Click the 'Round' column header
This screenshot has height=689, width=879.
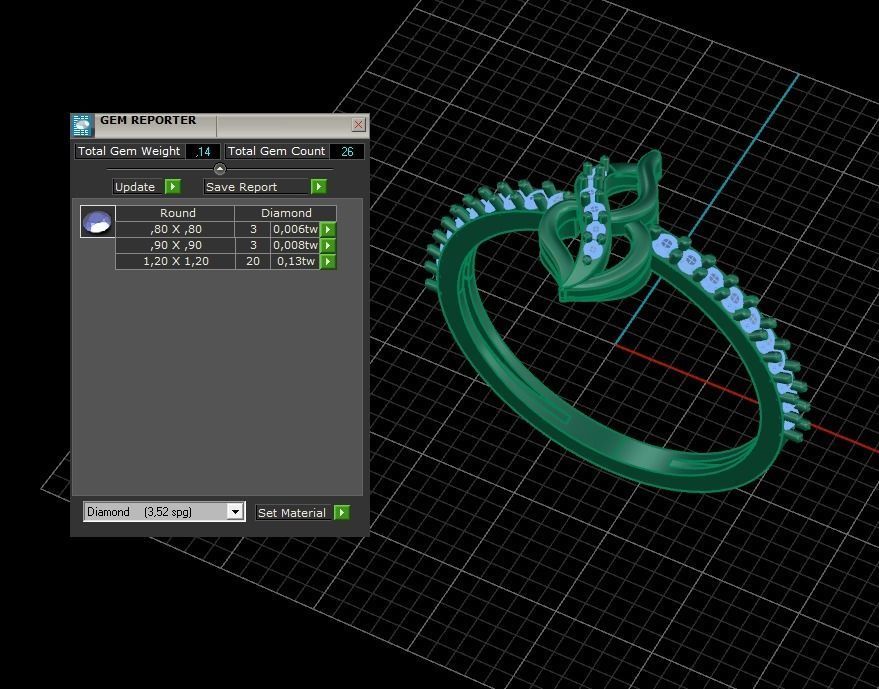tap(175, 213)
